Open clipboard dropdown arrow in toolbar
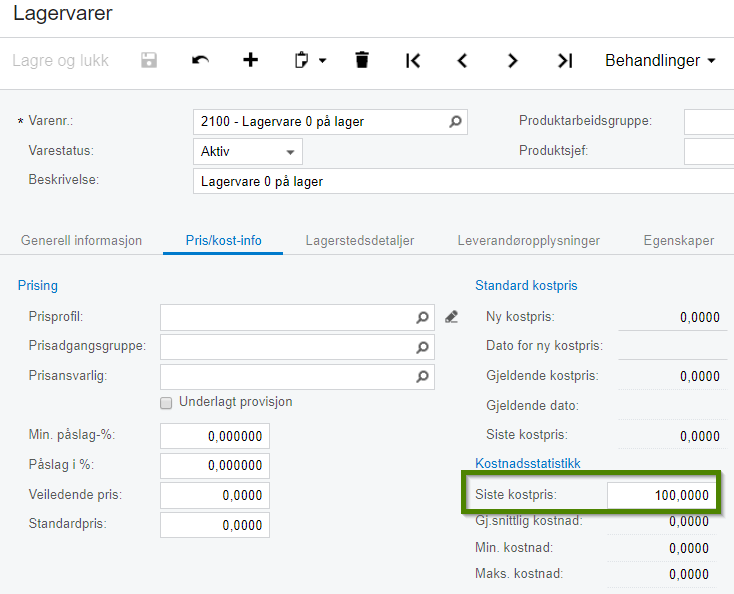Viewport: 734px width, 594px height. coord(323,61)
